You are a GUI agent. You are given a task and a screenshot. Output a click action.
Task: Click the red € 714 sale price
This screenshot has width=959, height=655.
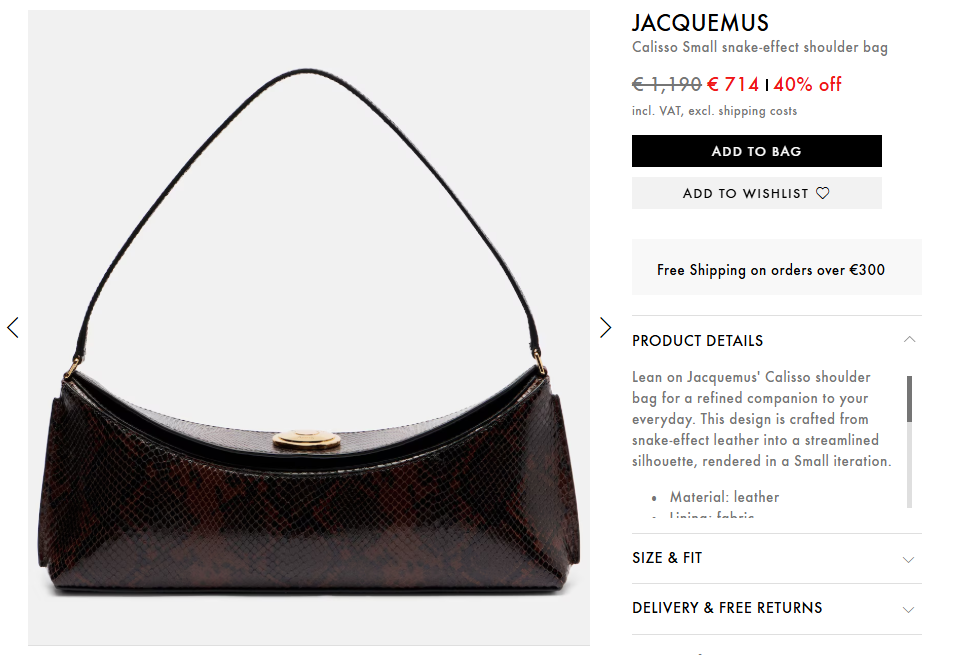pos(733,84)
